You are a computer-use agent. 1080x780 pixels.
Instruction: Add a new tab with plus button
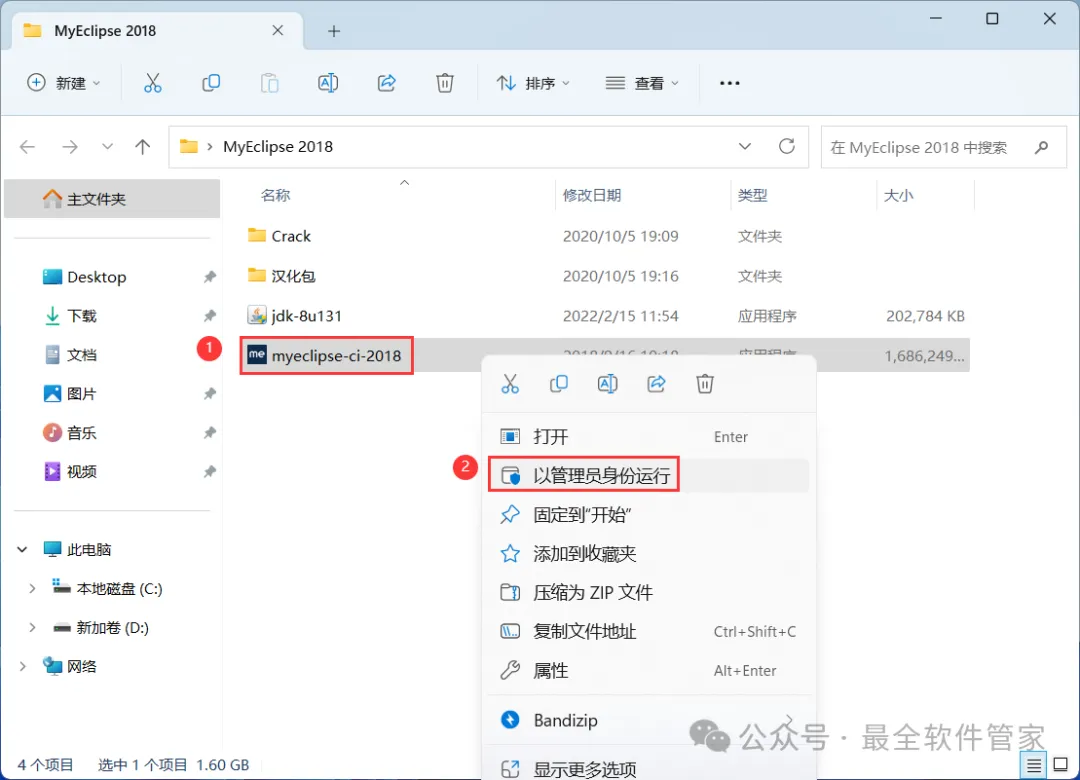point(334,31)
